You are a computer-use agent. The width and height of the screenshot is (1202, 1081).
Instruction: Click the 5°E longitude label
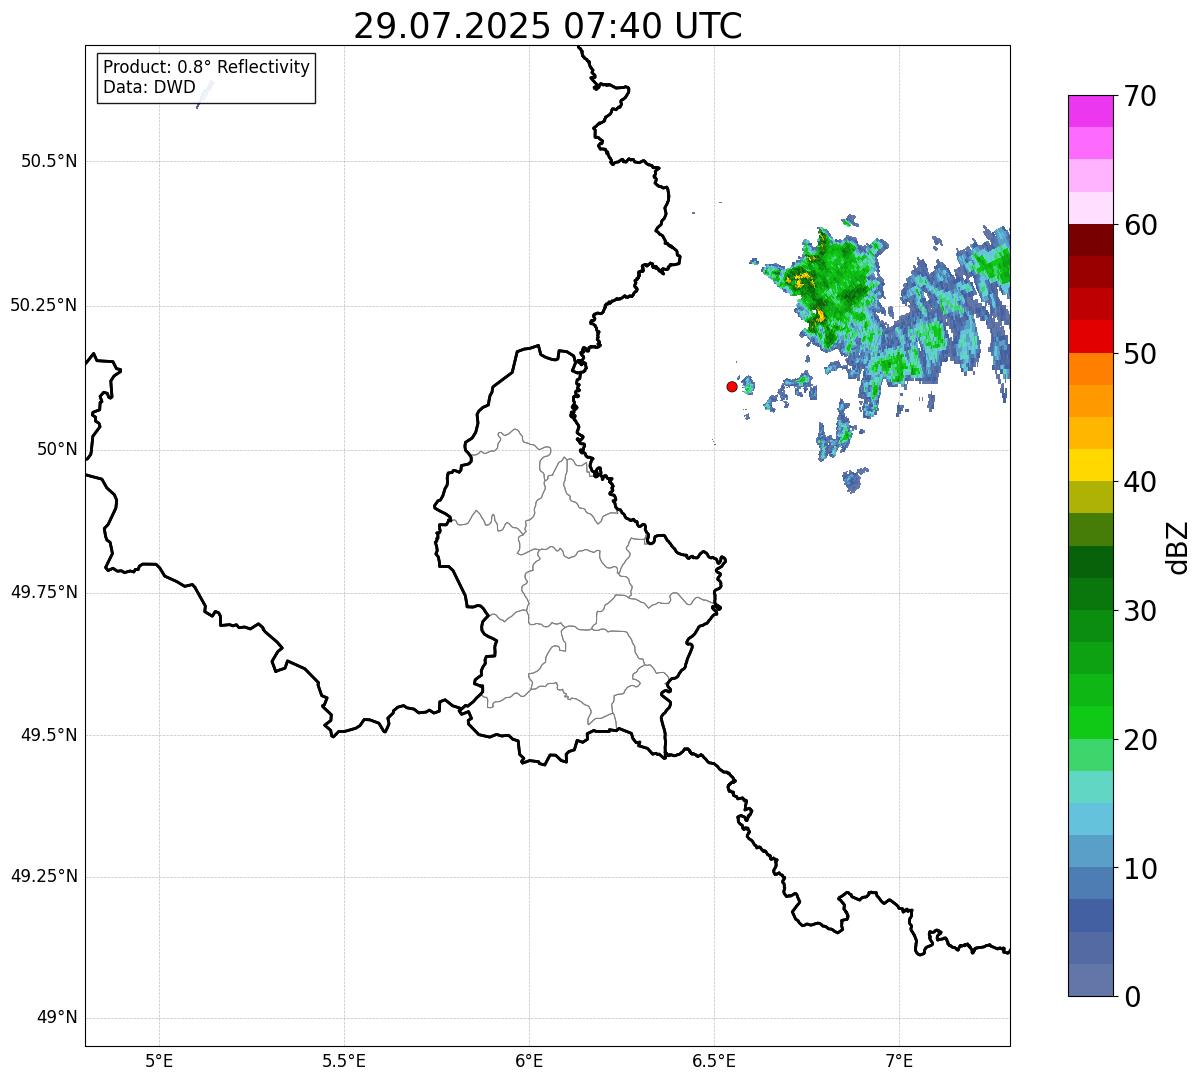159,1060
